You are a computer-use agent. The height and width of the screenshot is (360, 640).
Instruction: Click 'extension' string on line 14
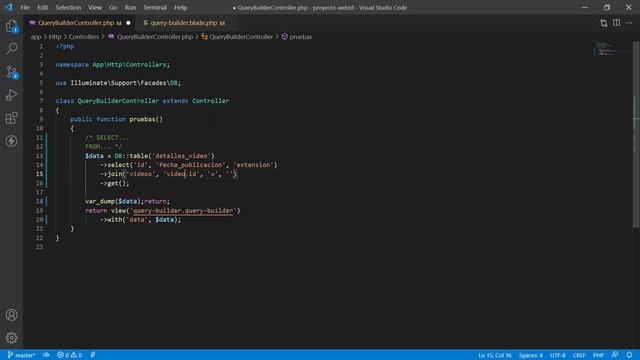253,165
